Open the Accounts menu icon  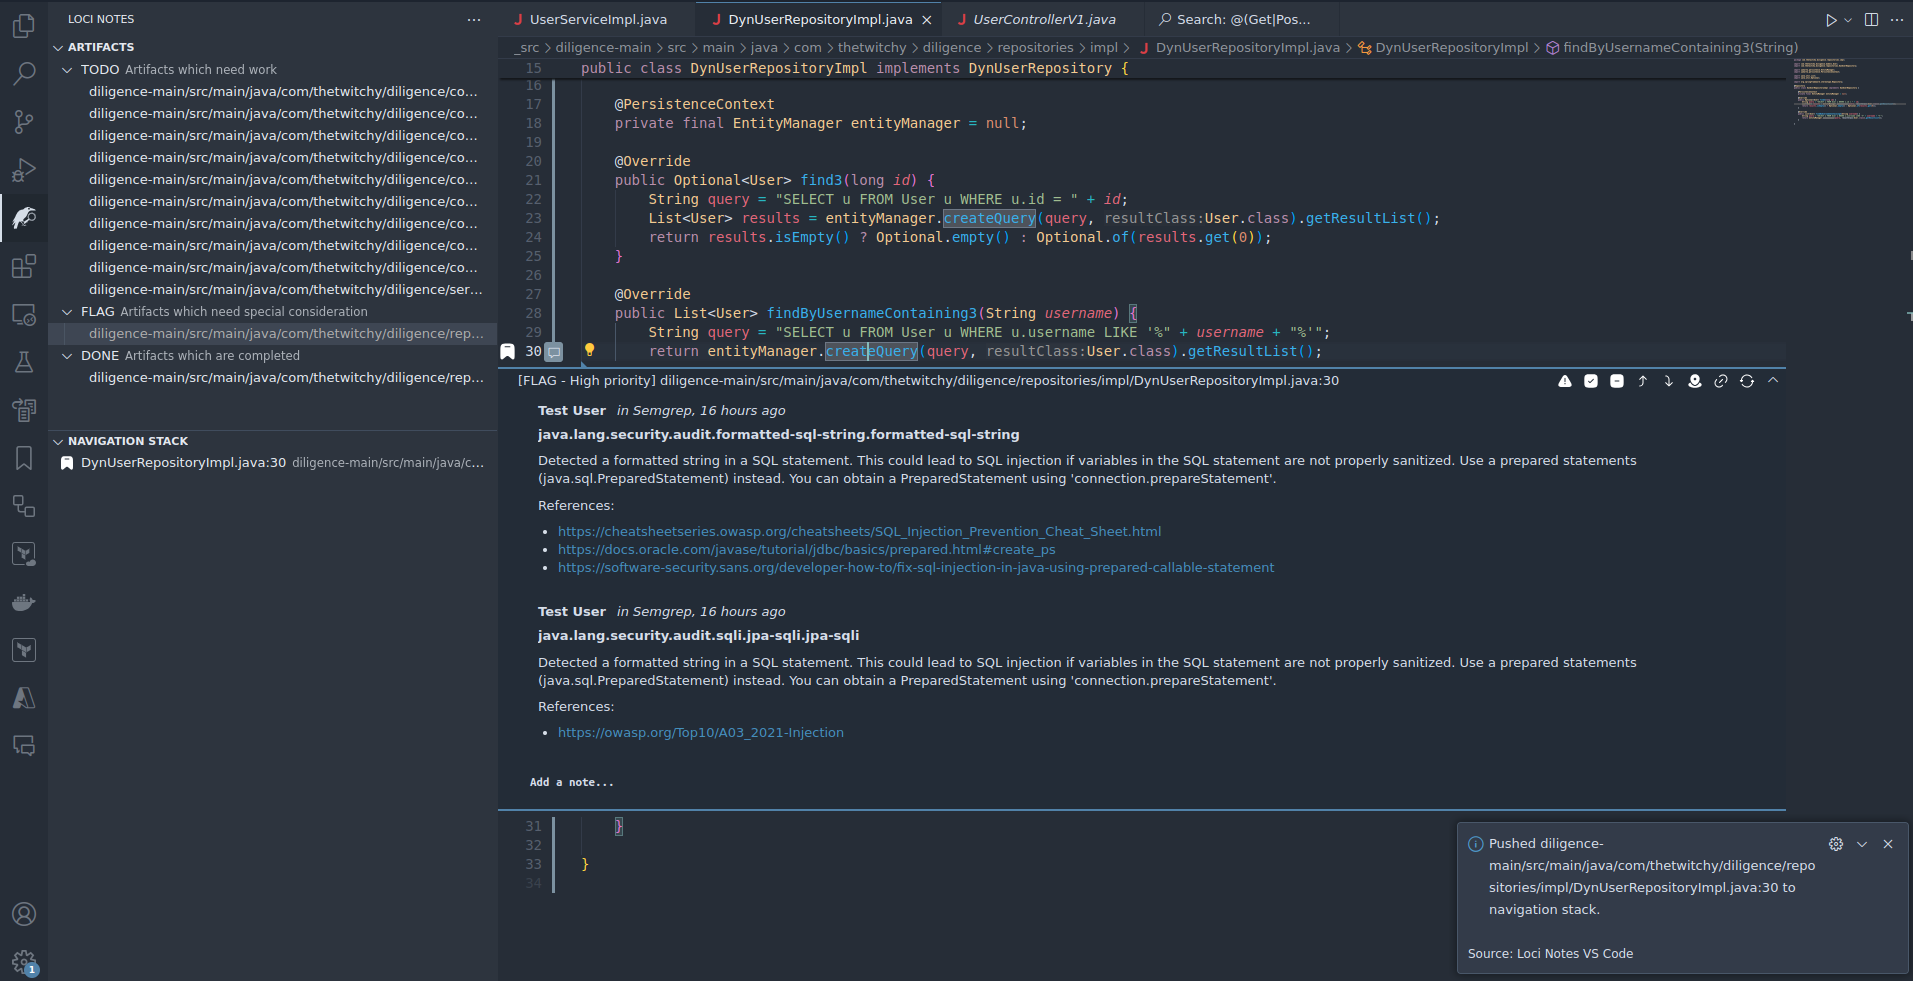tap(24, 914)
